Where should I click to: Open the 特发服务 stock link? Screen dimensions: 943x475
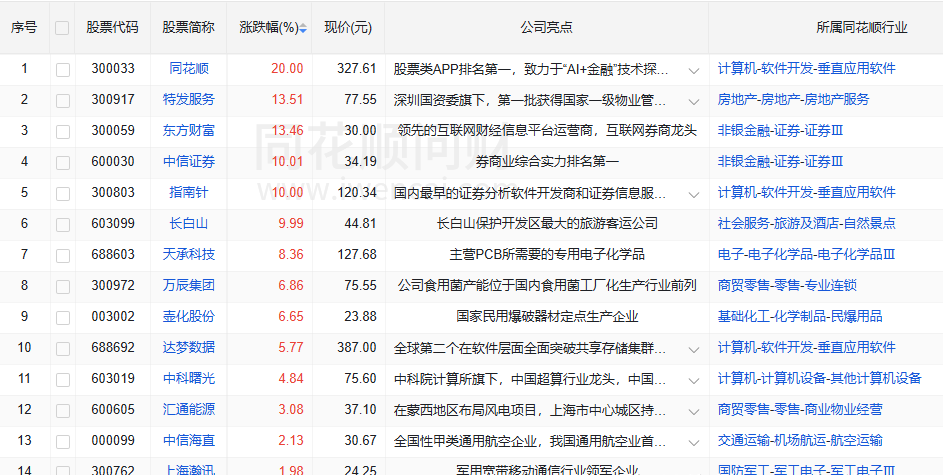point(189,99)
